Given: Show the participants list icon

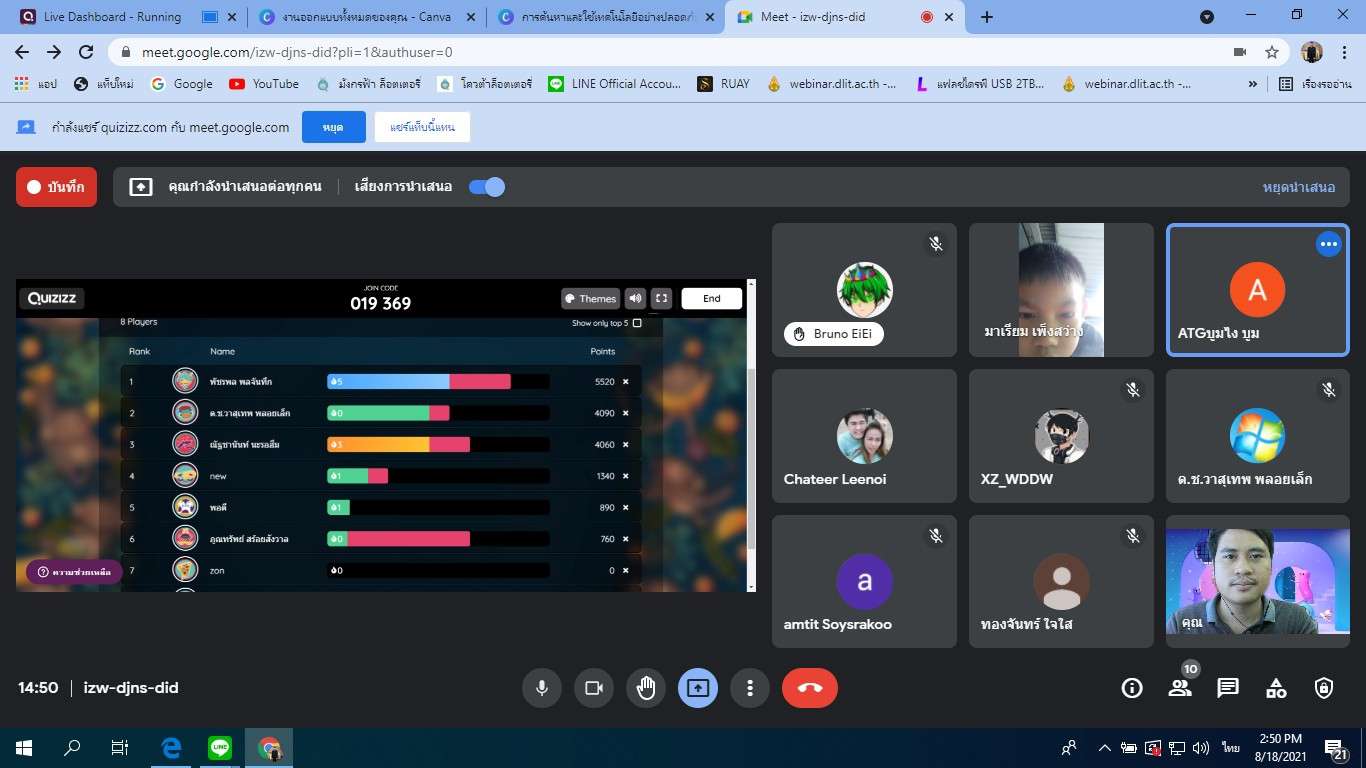Looking at the screenshot, I should [x=1180, y=688].
